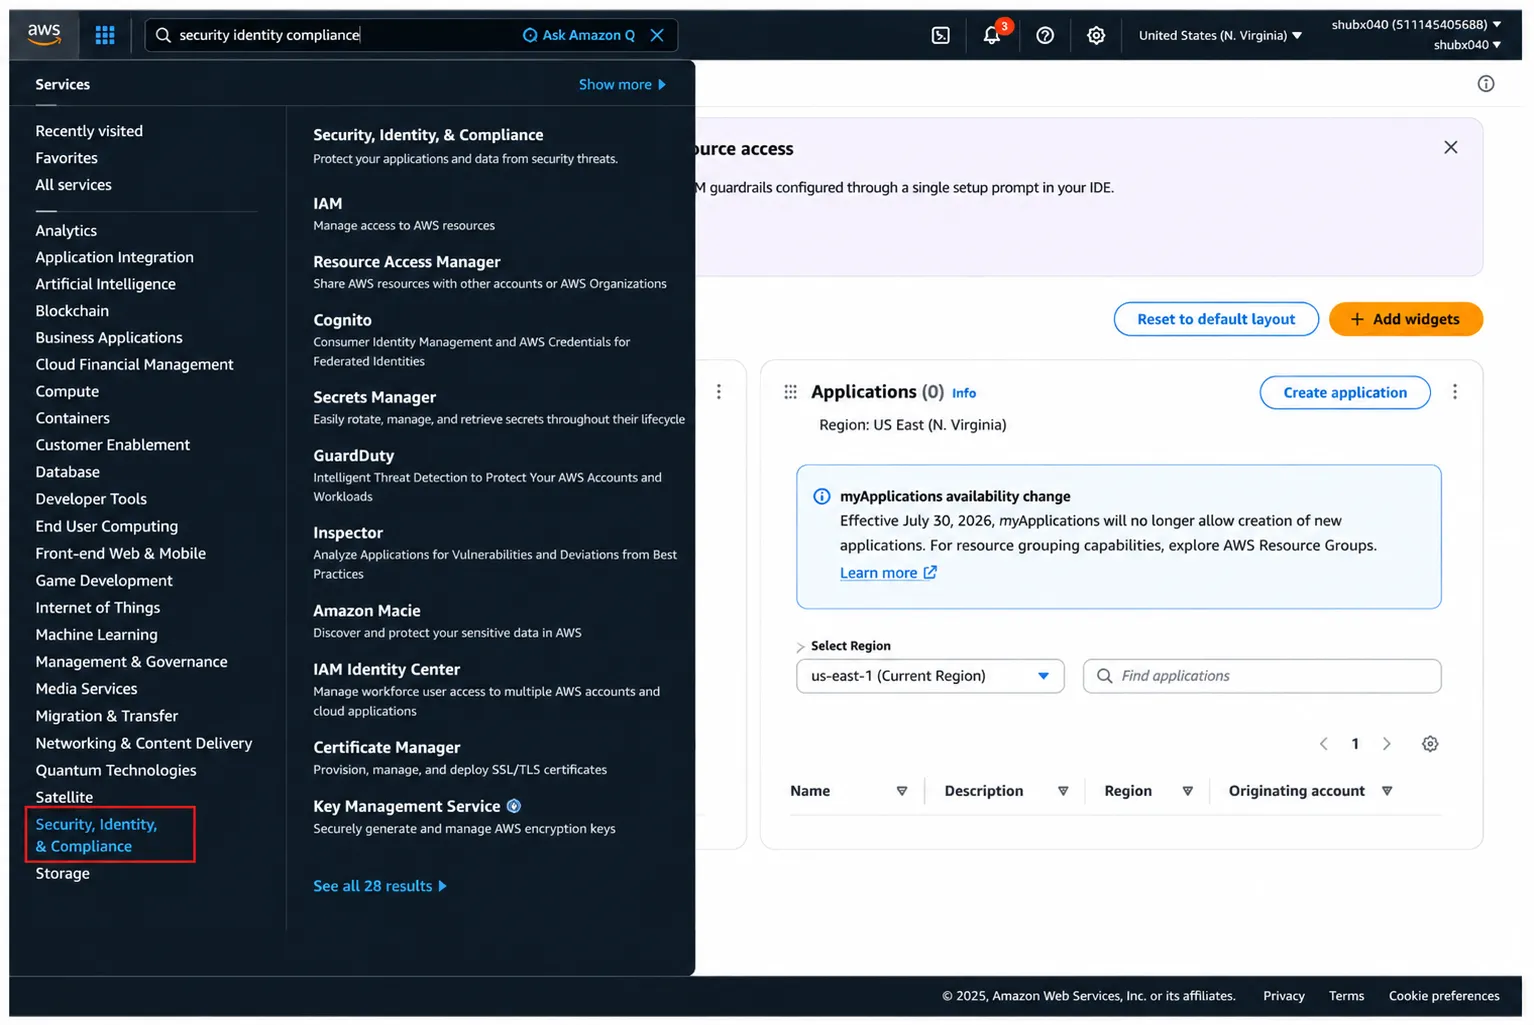Open the shubx040 user dropdown
The height and width of the screenshot is (1025, 1534).
pyautogui.click(x=1467, y=45)
